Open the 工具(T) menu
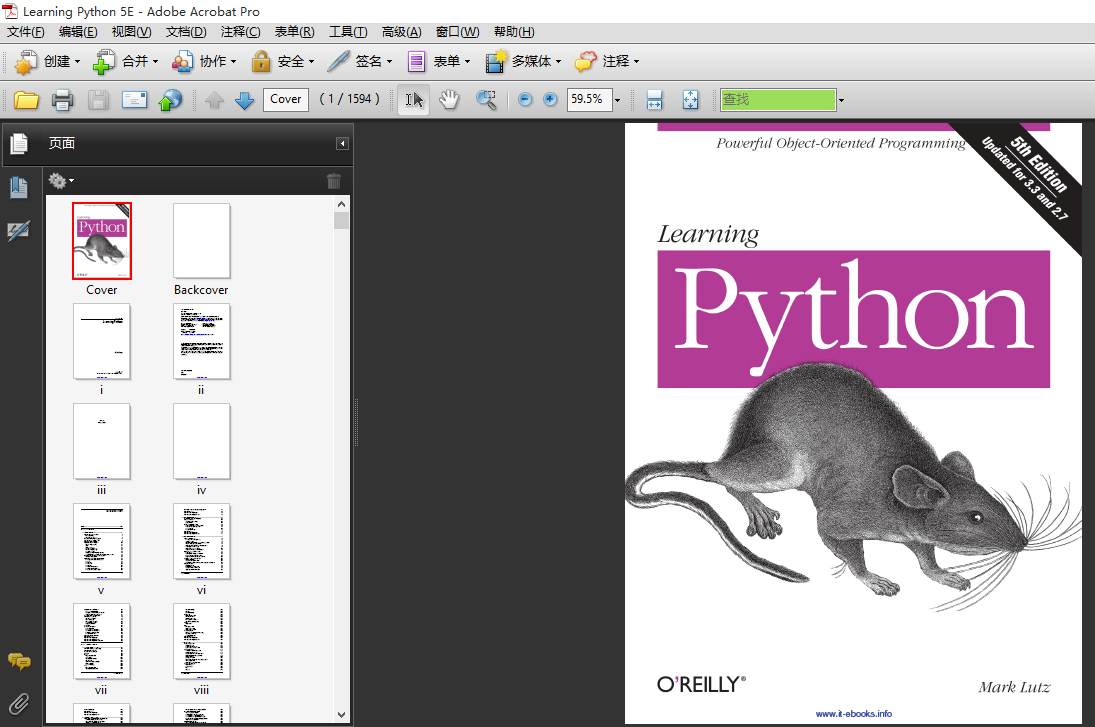The width and height of the screenshot is (1095, 727). tap(348, 32)
